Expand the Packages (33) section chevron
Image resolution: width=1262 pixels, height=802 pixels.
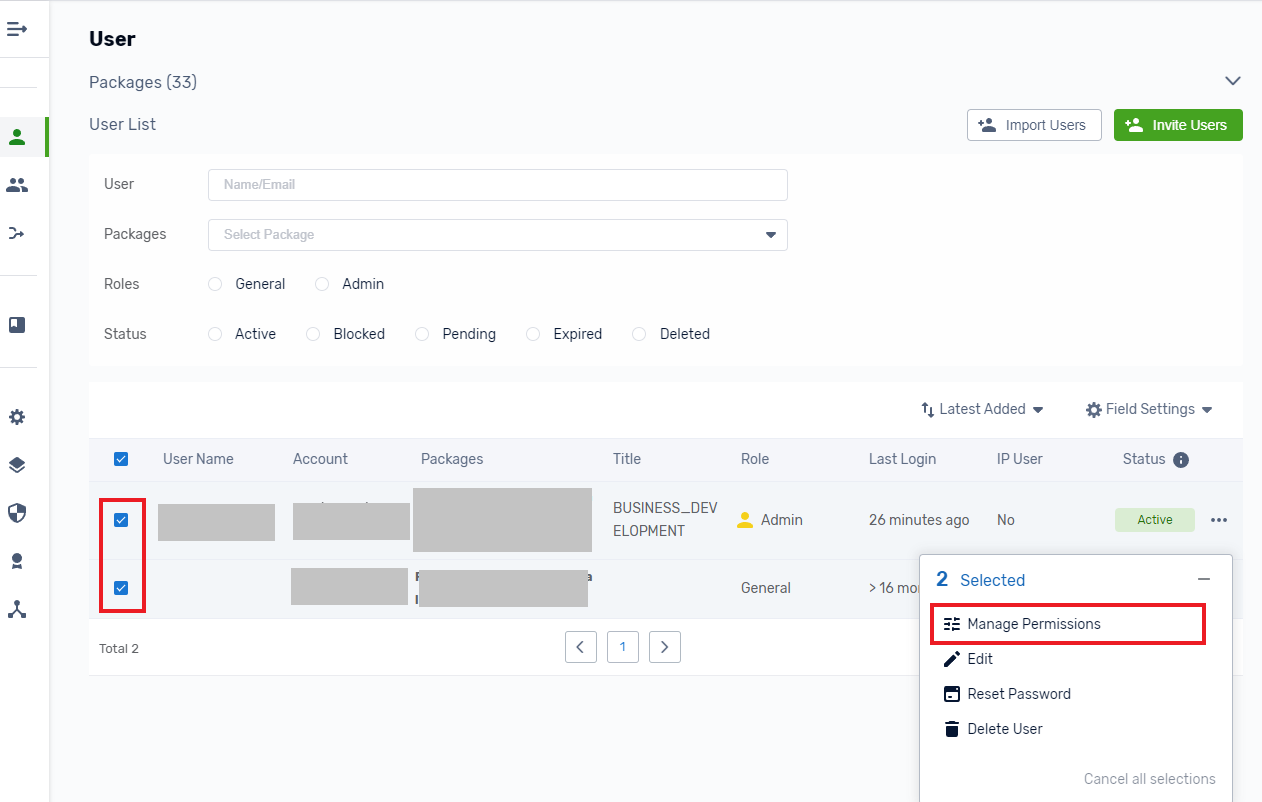(x=1232, y=81)
